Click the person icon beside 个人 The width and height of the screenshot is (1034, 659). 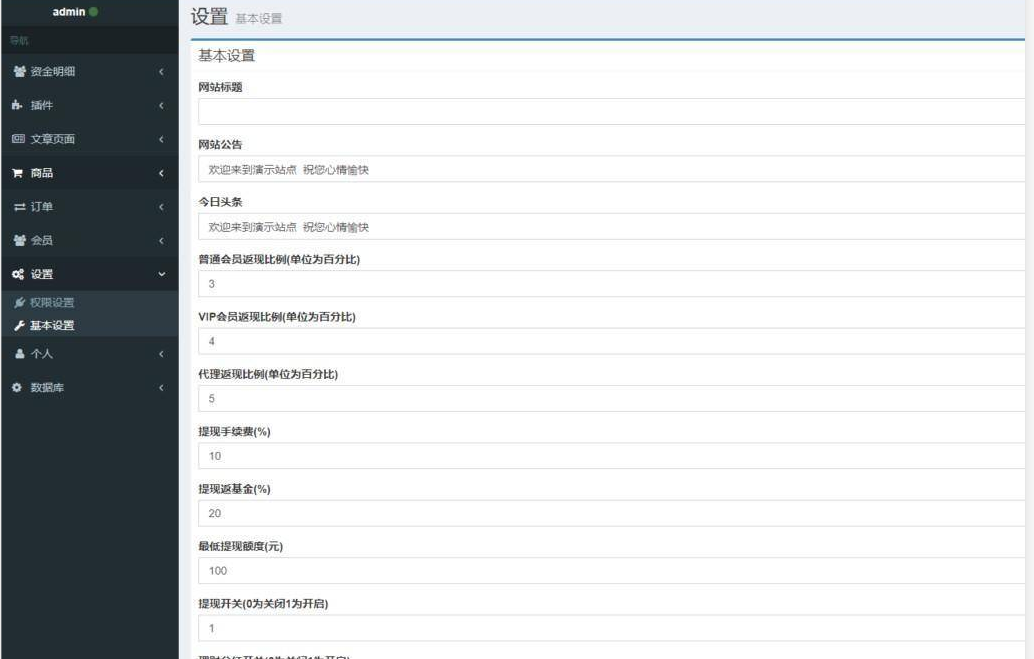[17, 353]
